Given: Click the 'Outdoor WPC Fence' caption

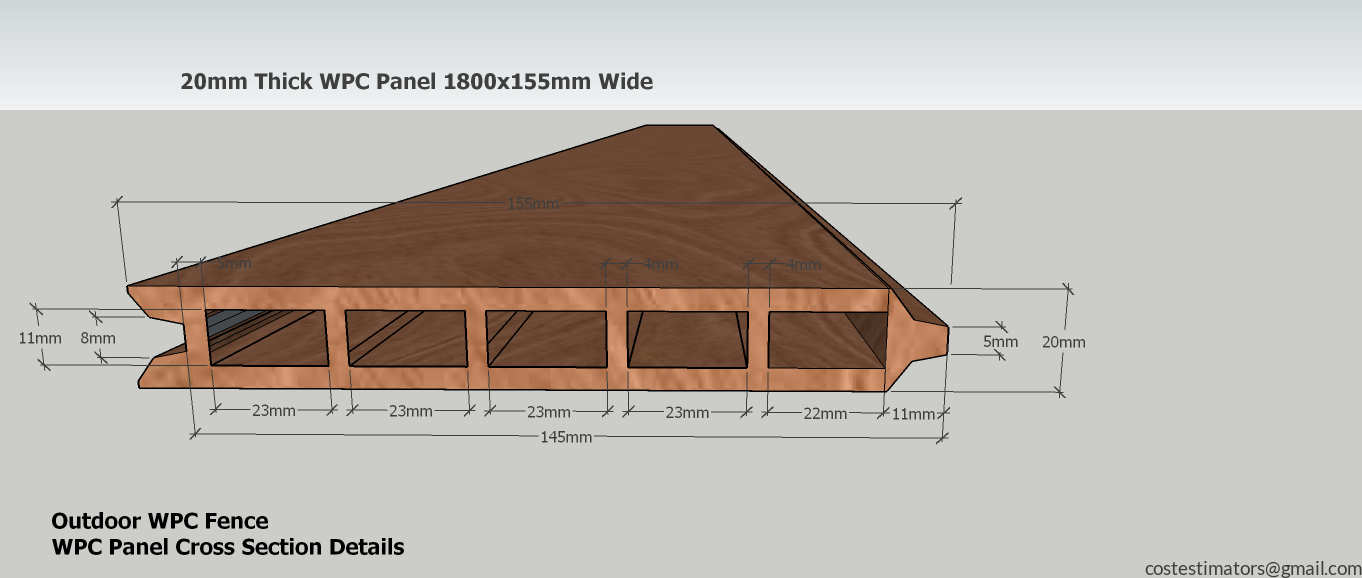Looking at the screenshot, I should [160, 521].
